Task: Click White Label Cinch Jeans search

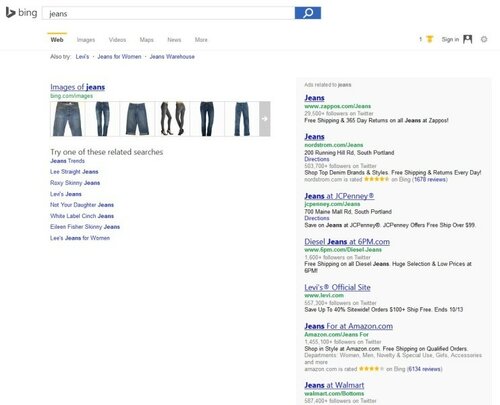Action: tap(82, 216)
